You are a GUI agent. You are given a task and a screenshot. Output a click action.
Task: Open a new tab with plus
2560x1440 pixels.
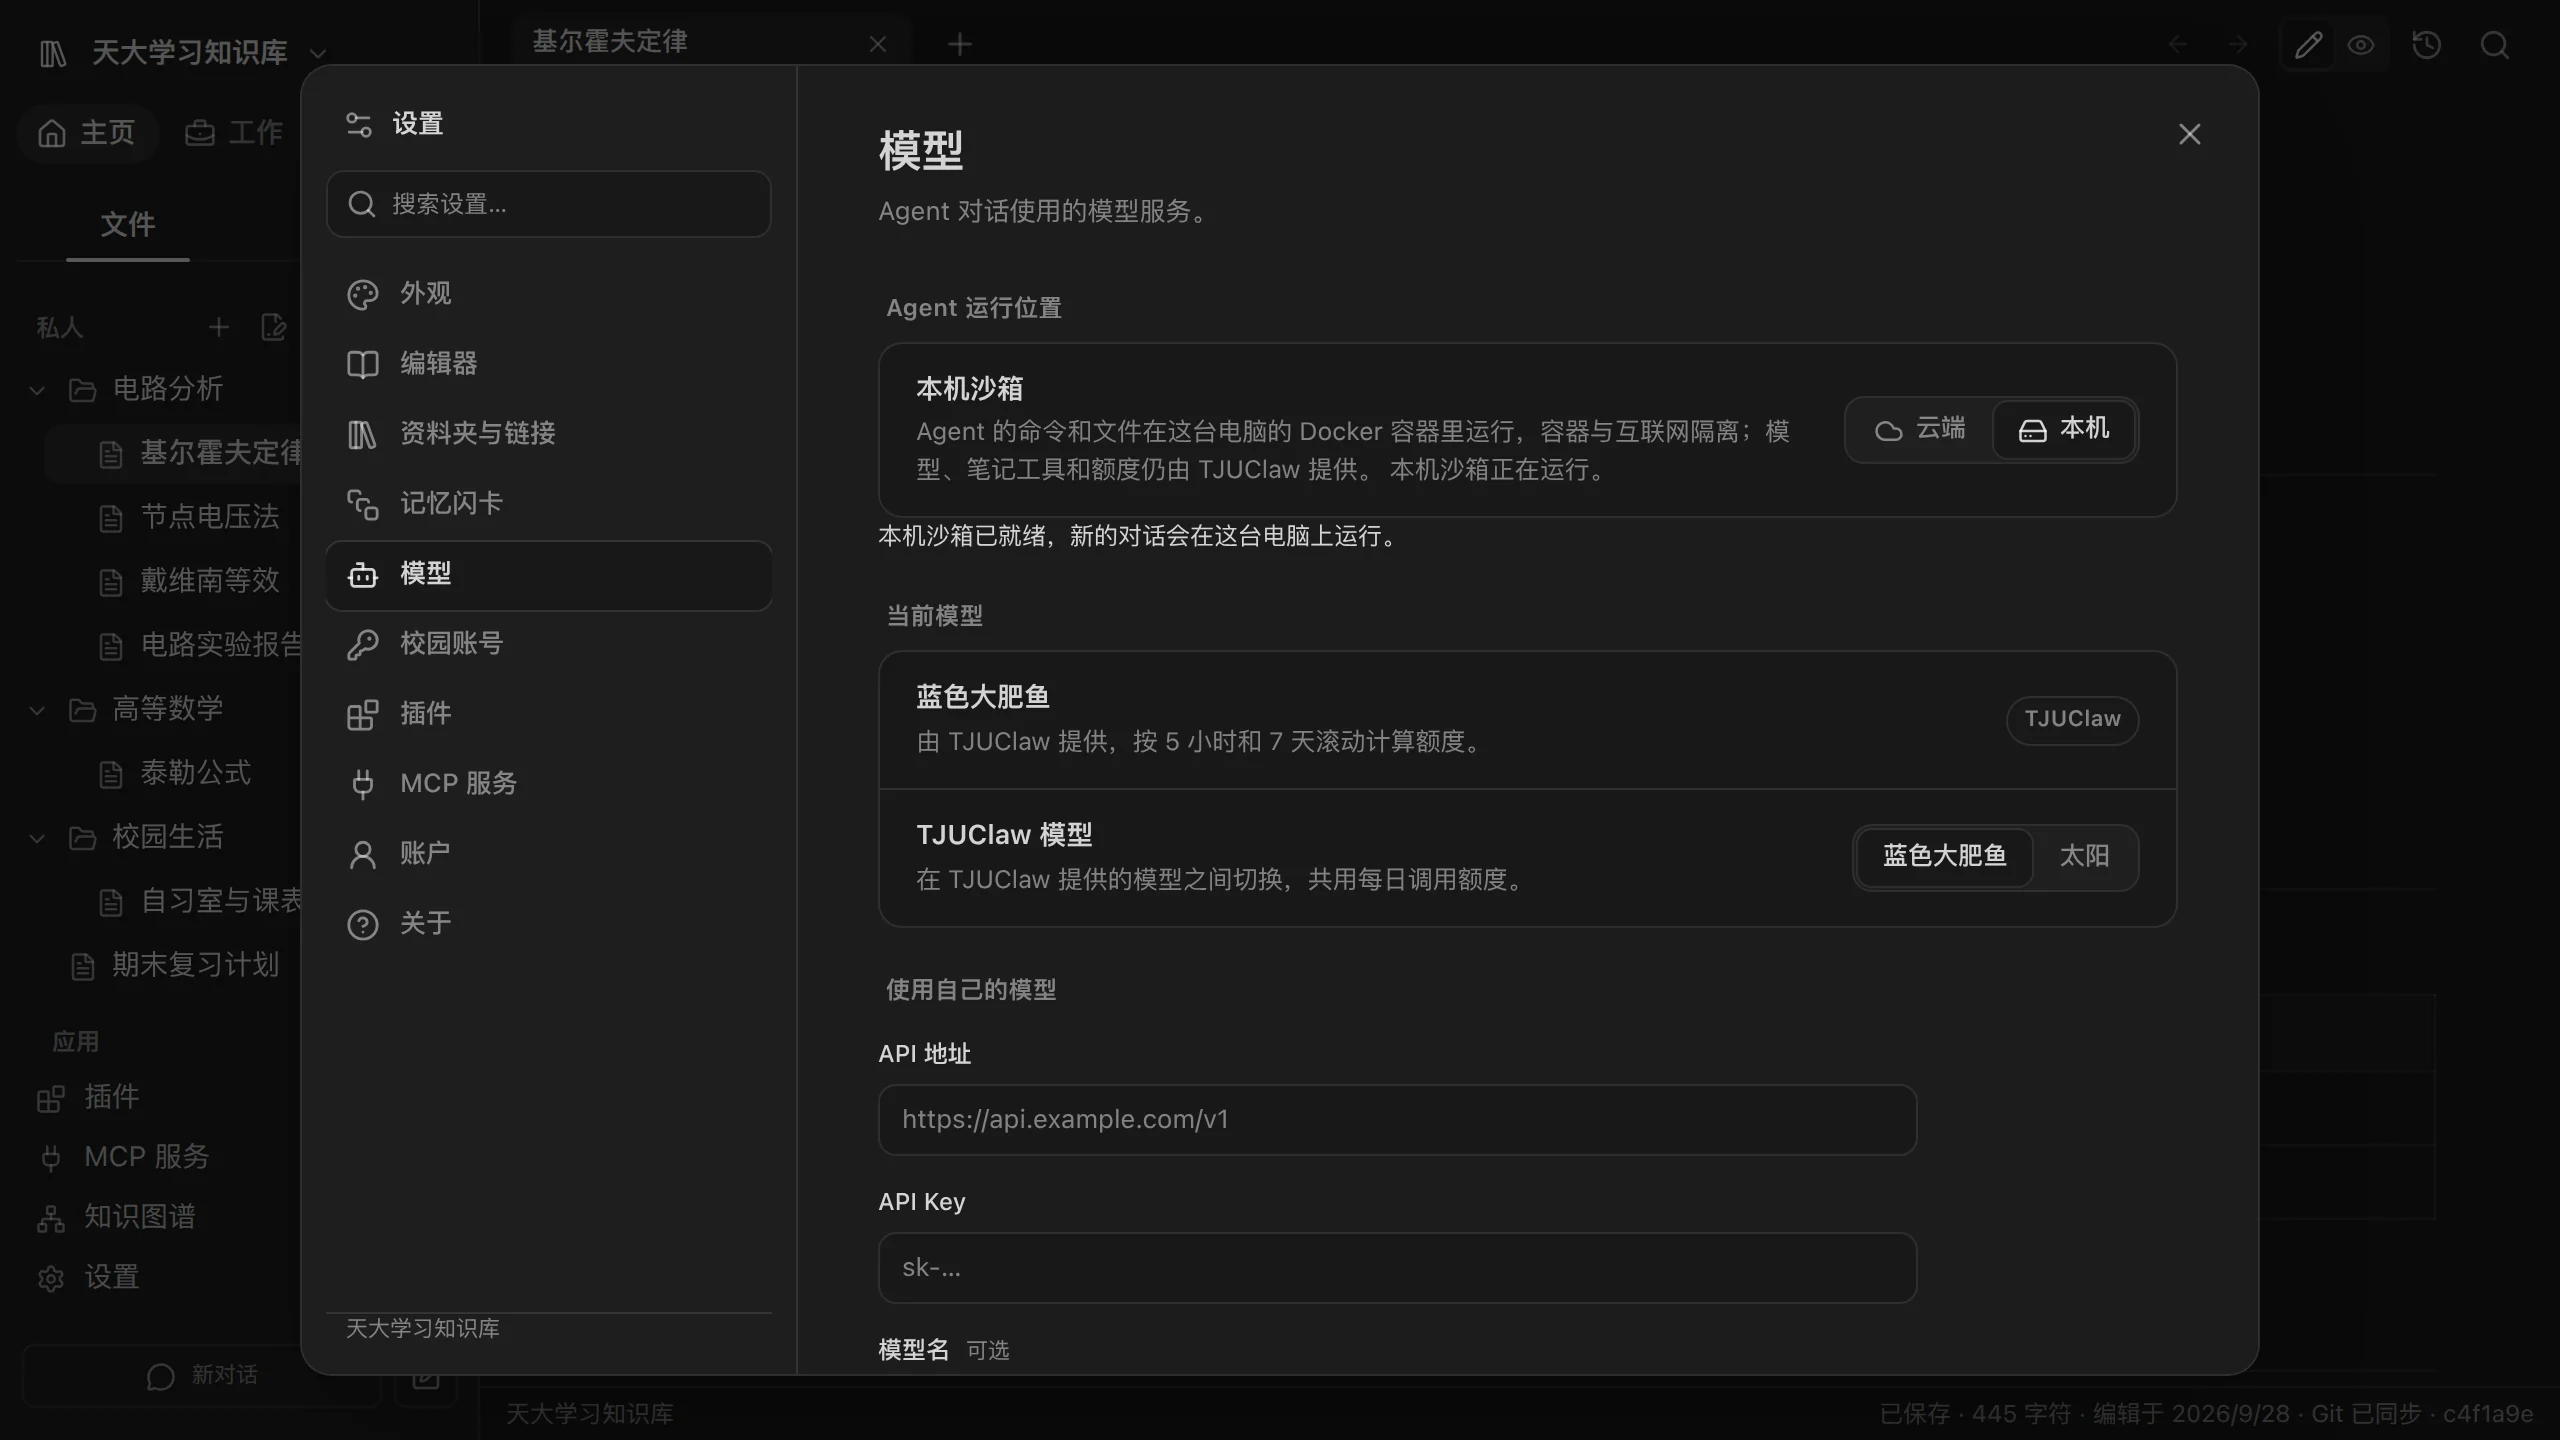pyautogui.click(x=960, y=45)
